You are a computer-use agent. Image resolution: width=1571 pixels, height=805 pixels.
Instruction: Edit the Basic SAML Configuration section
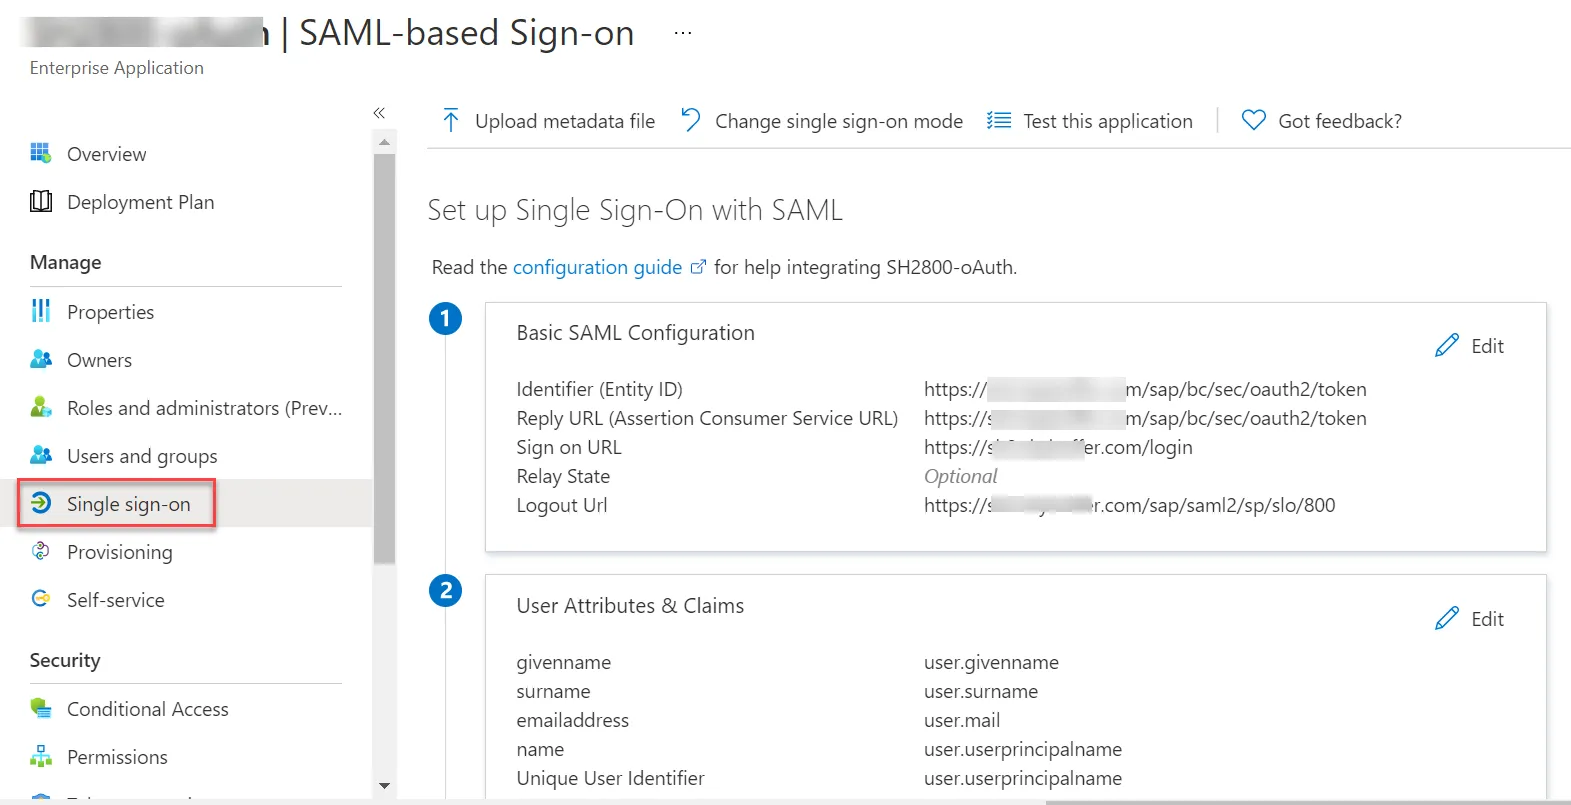point(1469,346)
